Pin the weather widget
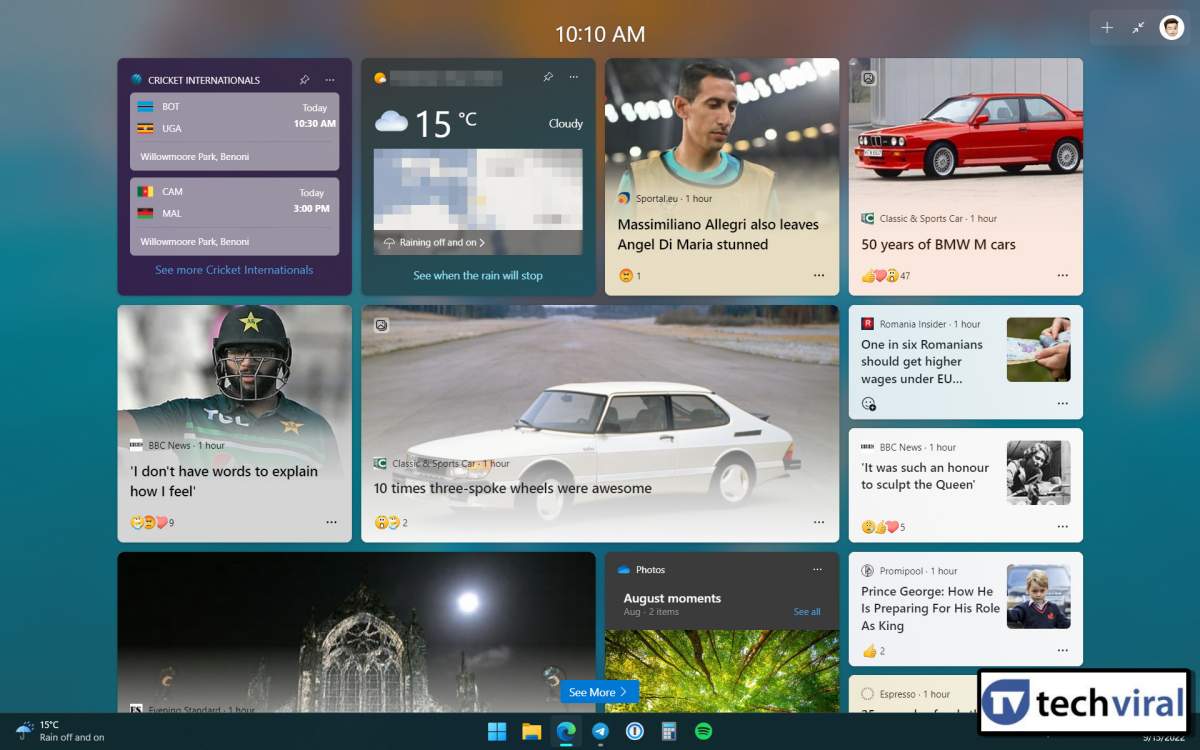The height and width of the screenshot is (750, 1200). click(x=548, y=77)
